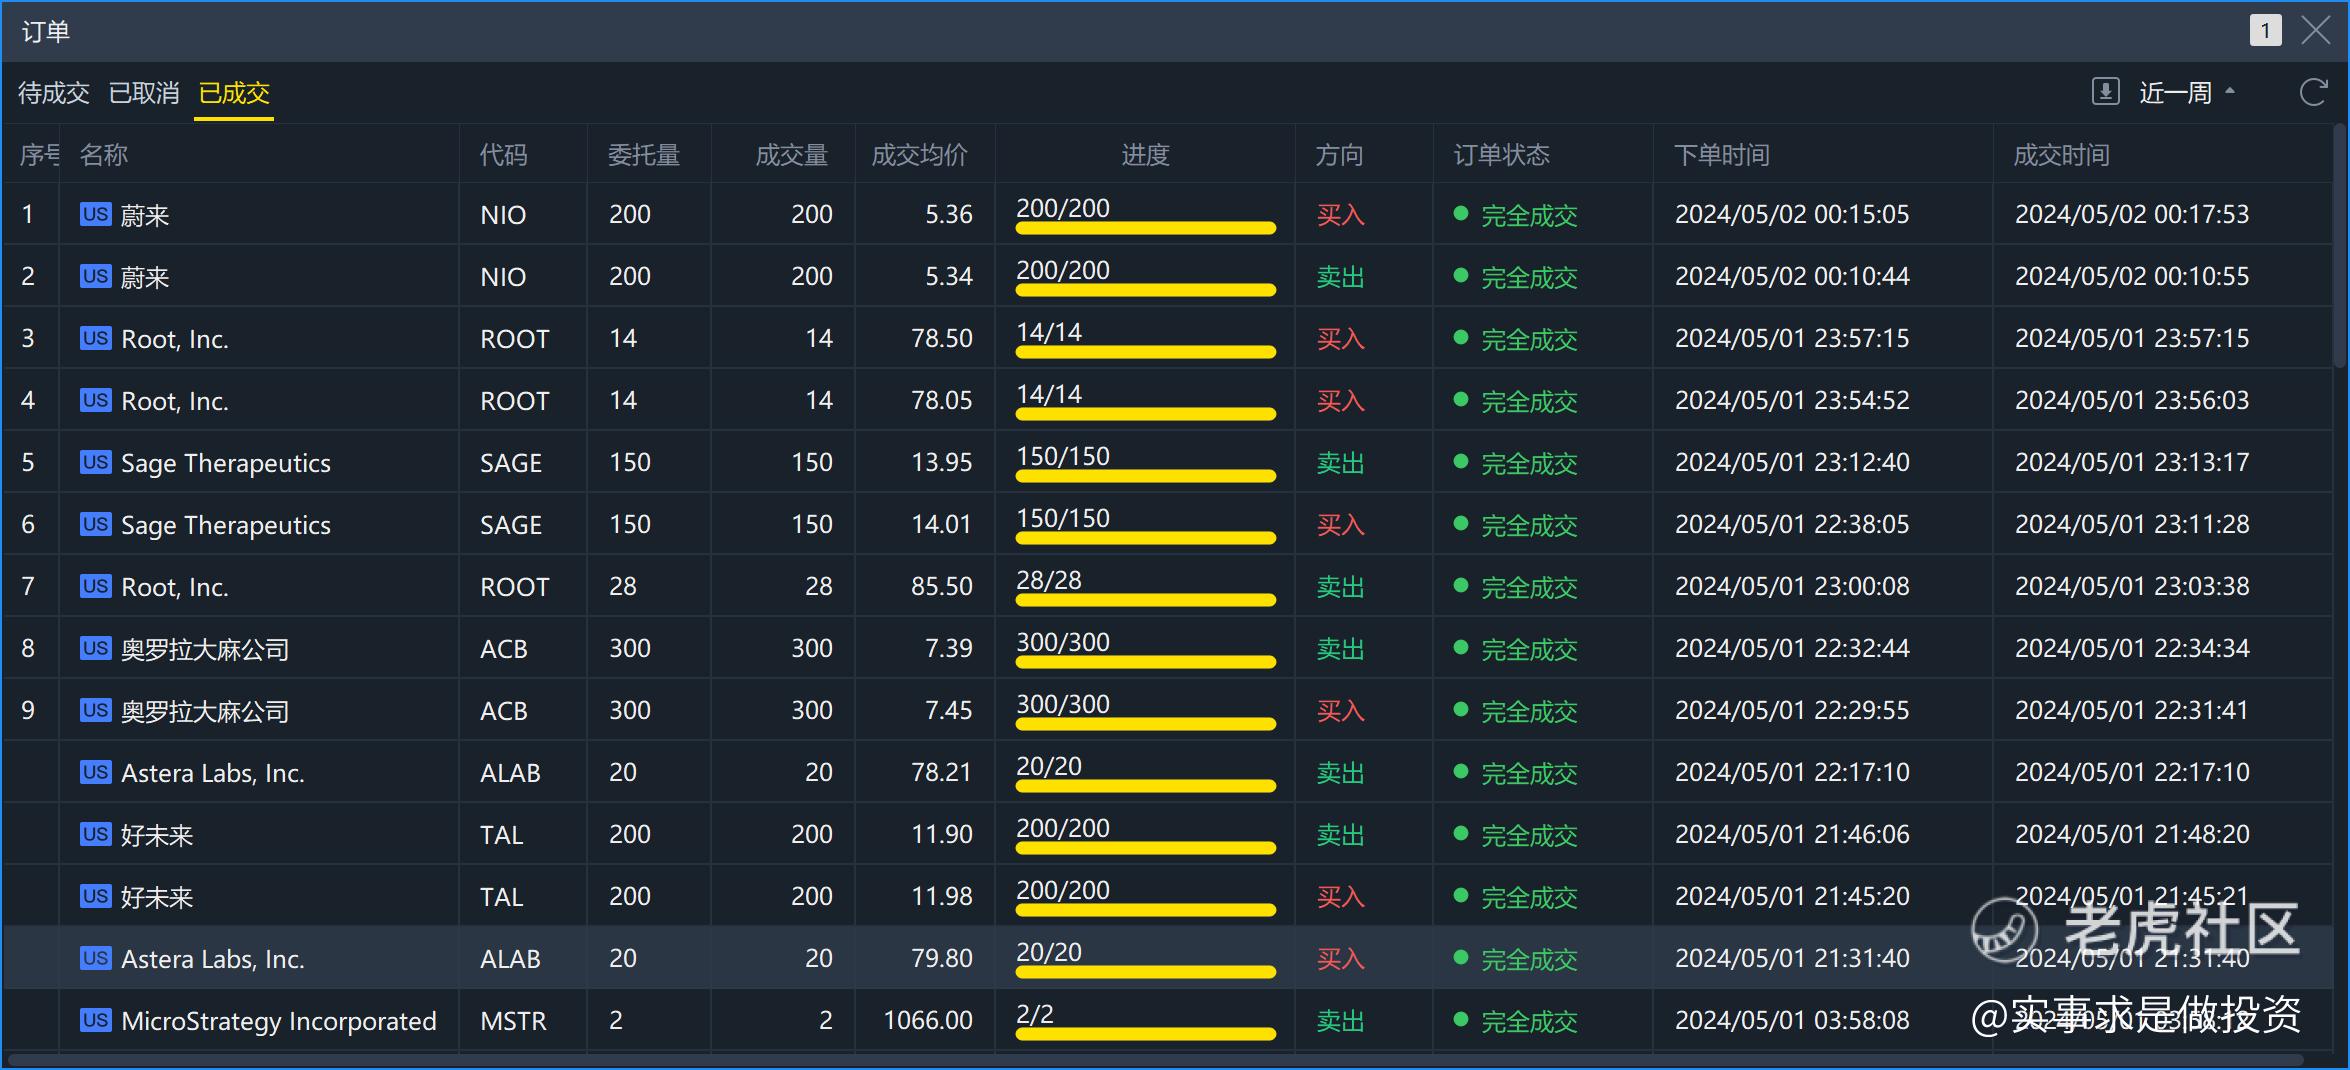Click the US badge on row 8 奥罗拉大麻公司
This screenshot has height=1070, width=2350.
pos(96,648)
